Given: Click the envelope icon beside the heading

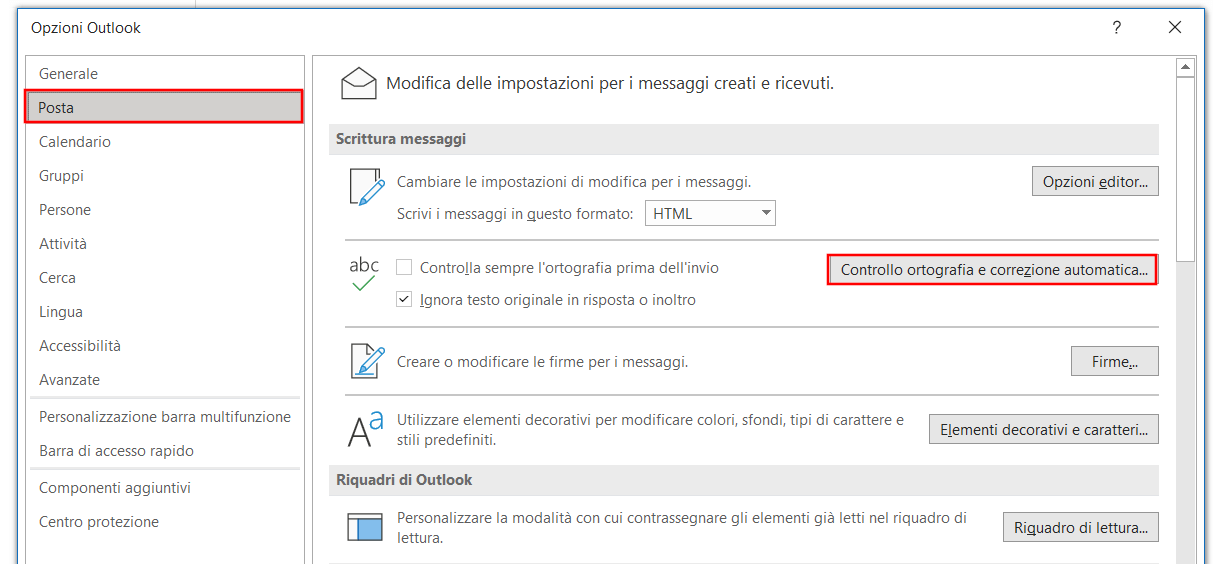Looking at the screenshot, I should (358, 83).
